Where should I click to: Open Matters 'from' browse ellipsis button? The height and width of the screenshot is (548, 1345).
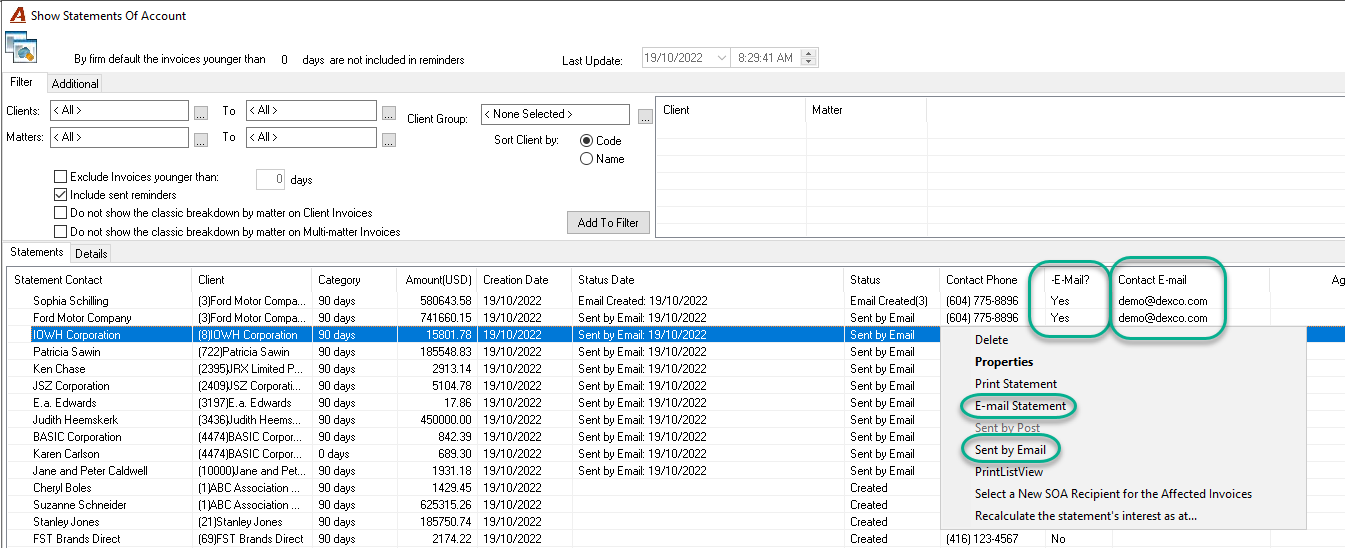(x=201, y=140)
